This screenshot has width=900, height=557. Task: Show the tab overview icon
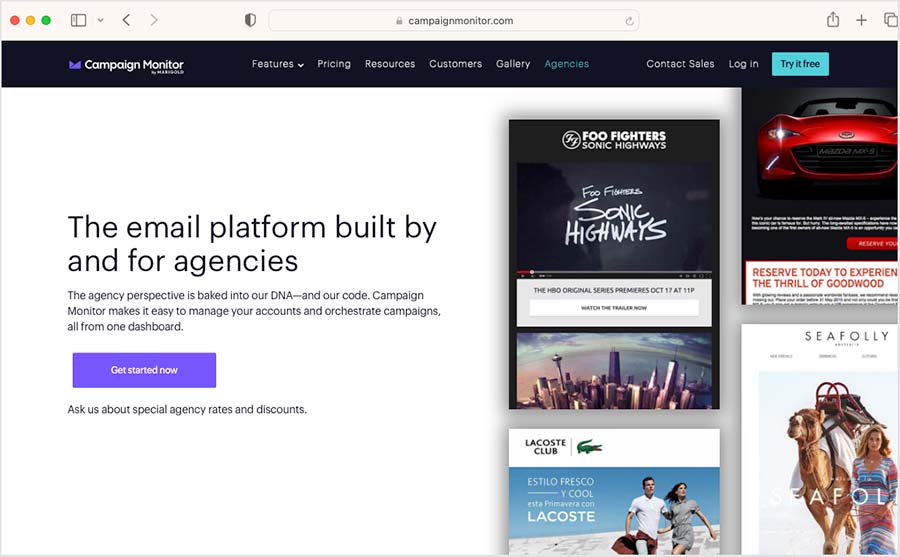click(891, 21)
